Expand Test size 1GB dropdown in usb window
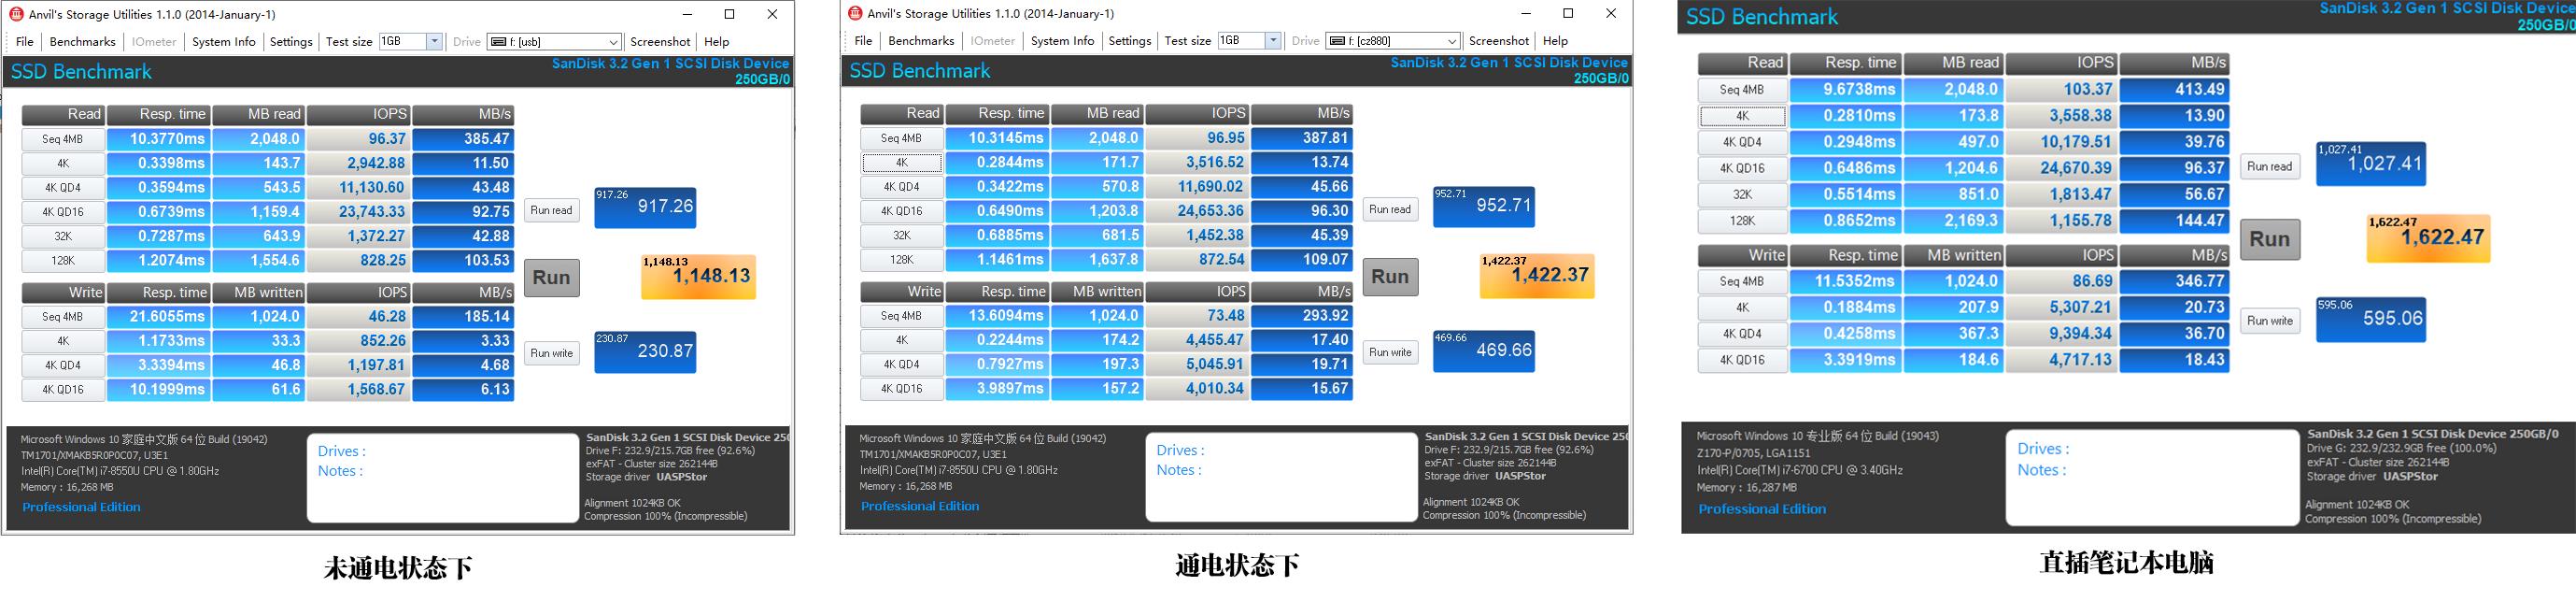Screen dimensions: 2576x601 pos(435,42)
